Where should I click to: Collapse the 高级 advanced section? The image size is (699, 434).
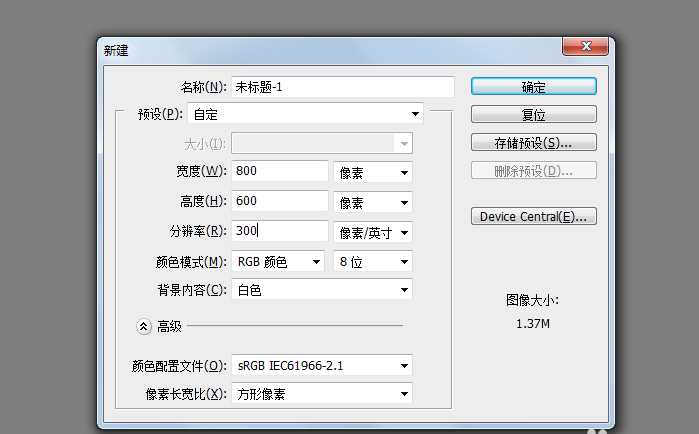click(143, 326)
